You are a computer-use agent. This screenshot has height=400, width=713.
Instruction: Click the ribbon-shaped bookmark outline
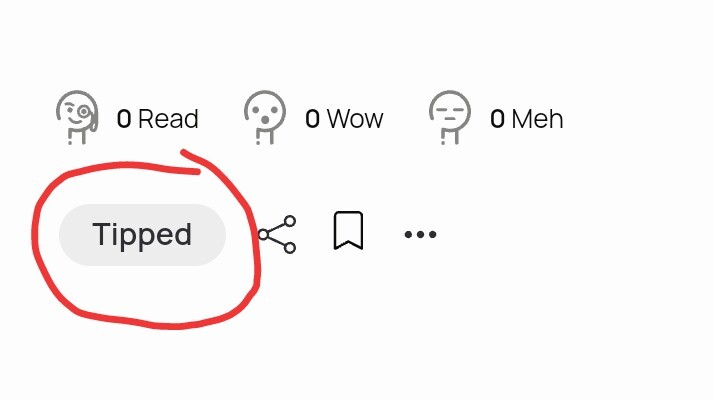click(x=348, y=230)
